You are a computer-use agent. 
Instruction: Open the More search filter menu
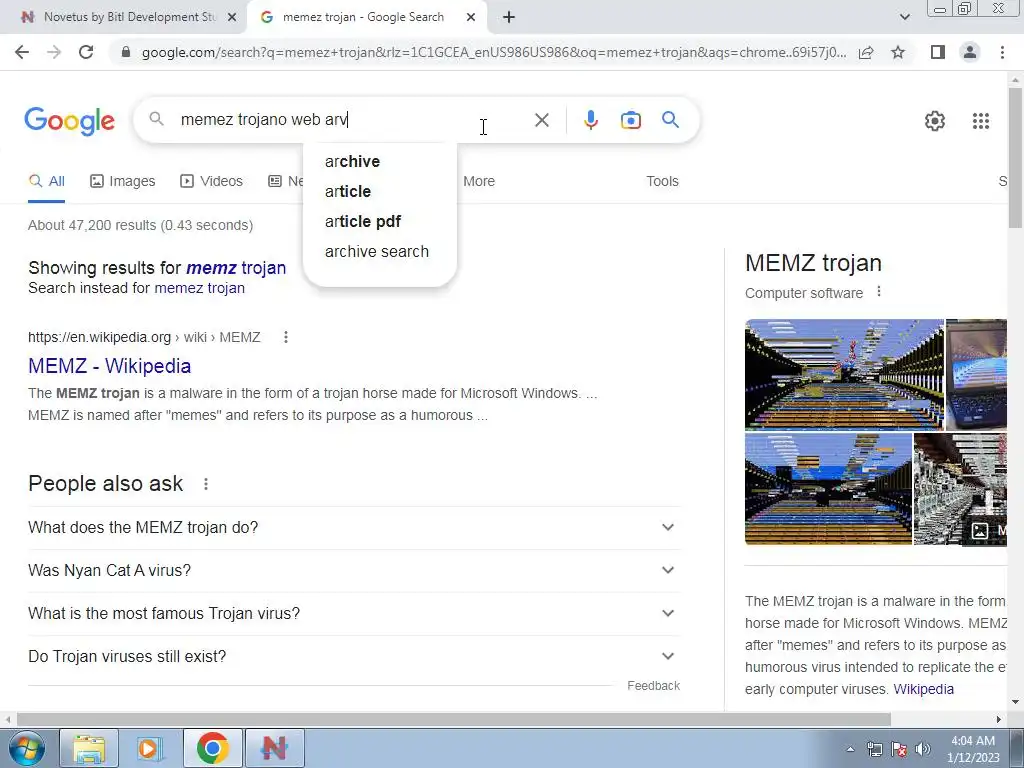(479, 181)
